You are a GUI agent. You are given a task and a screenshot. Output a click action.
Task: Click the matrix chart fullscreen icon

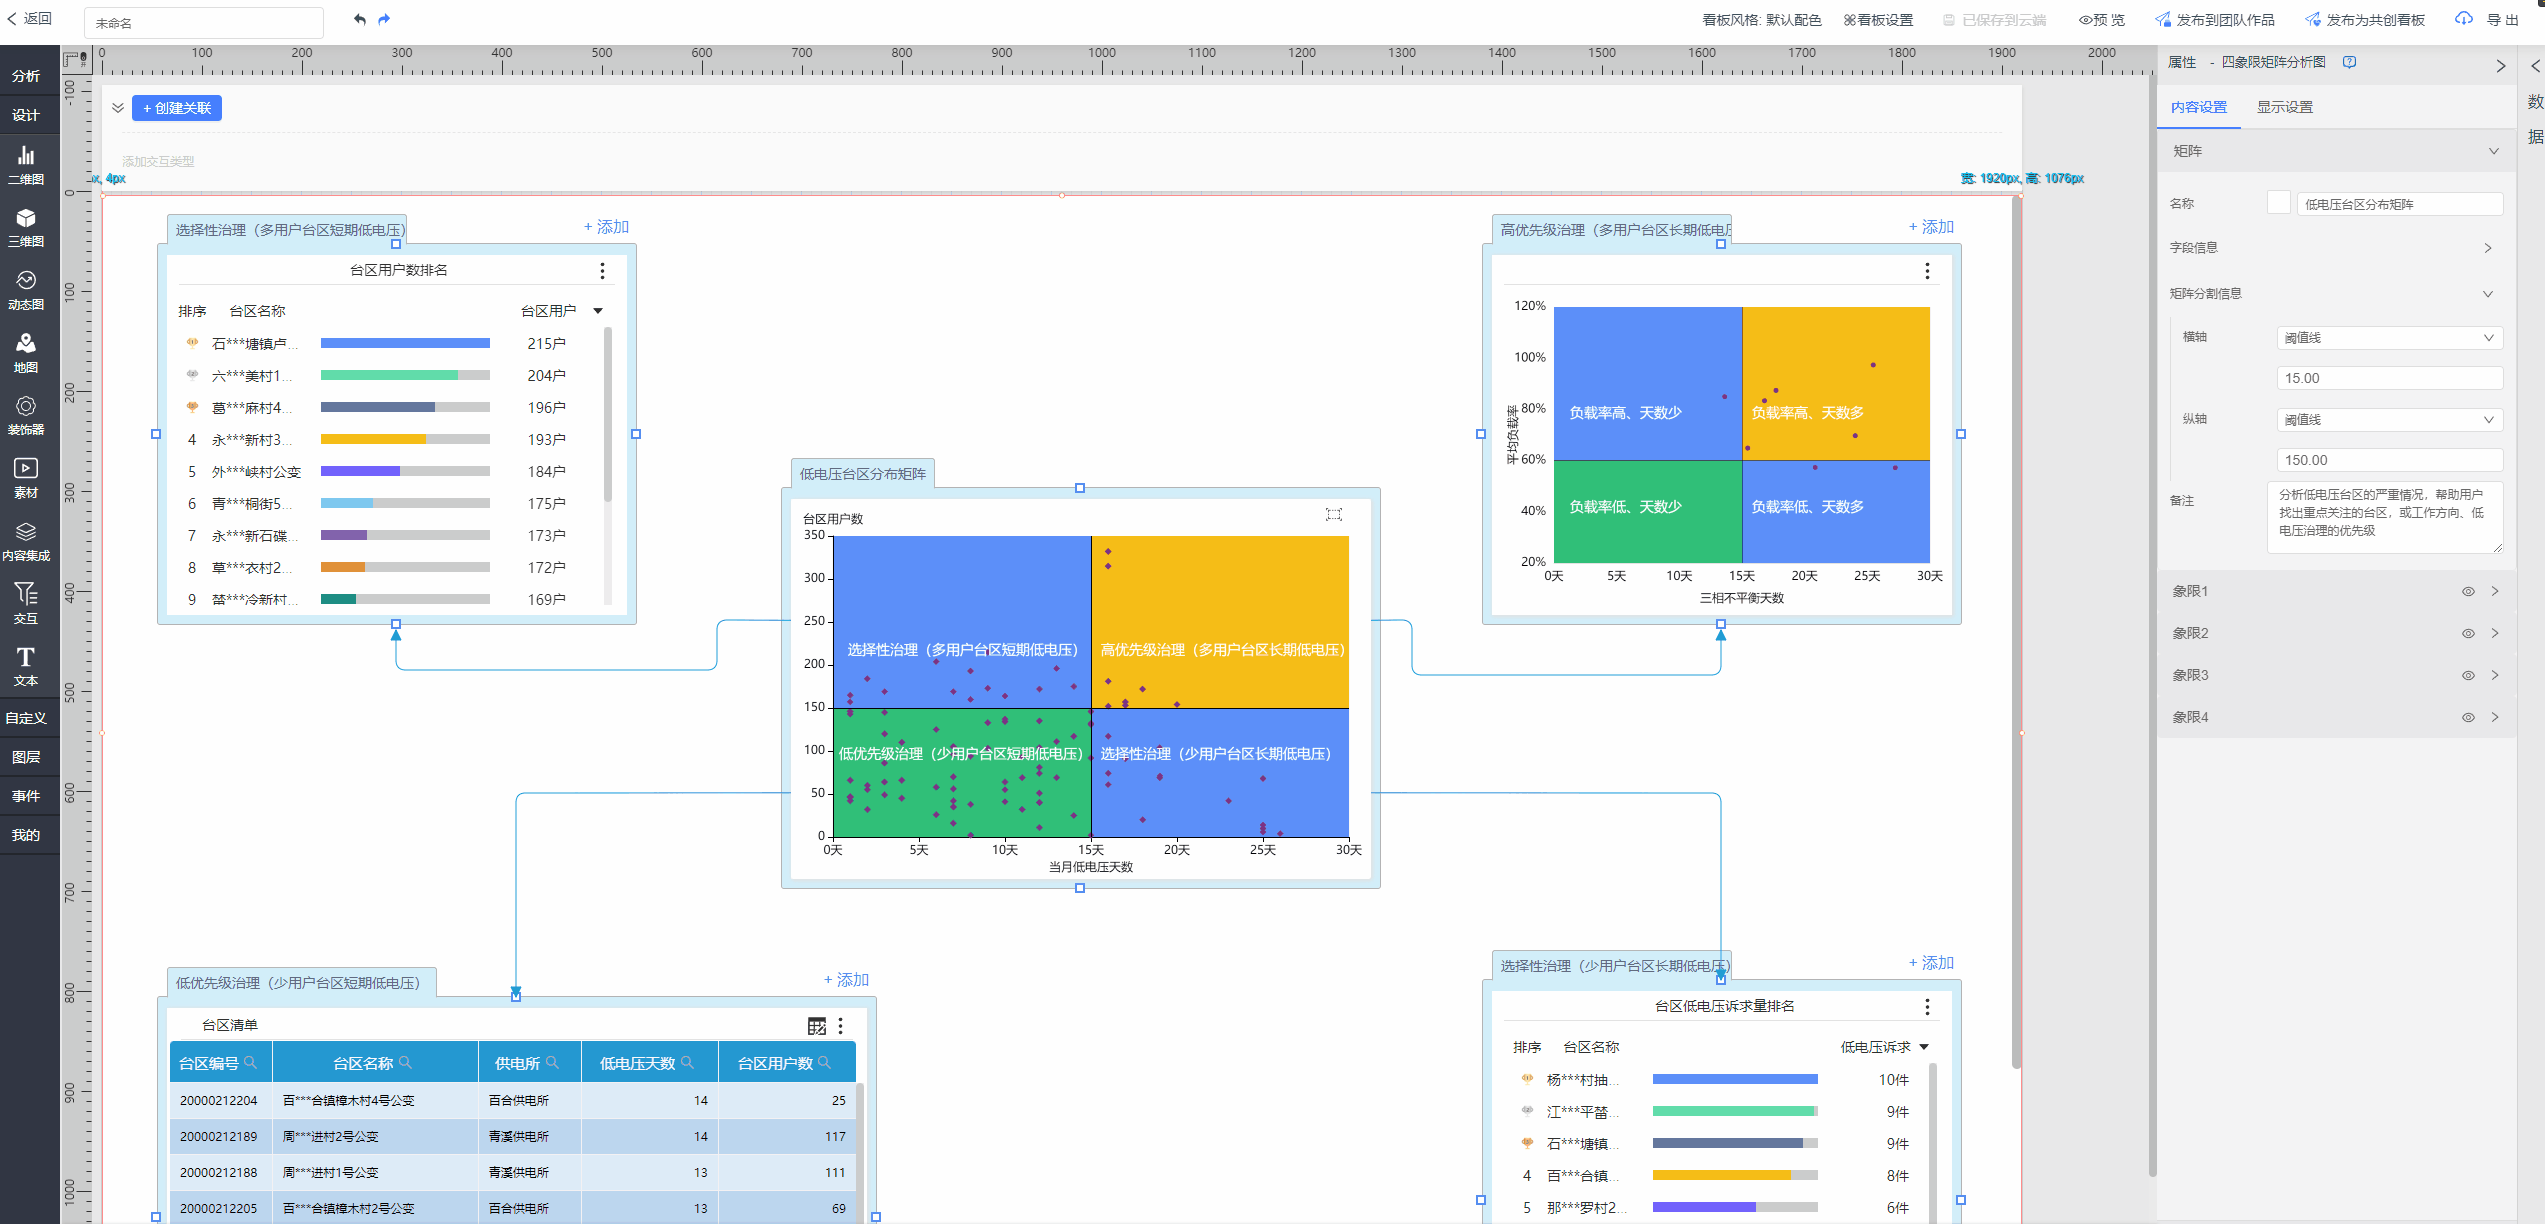[1333, 515]
